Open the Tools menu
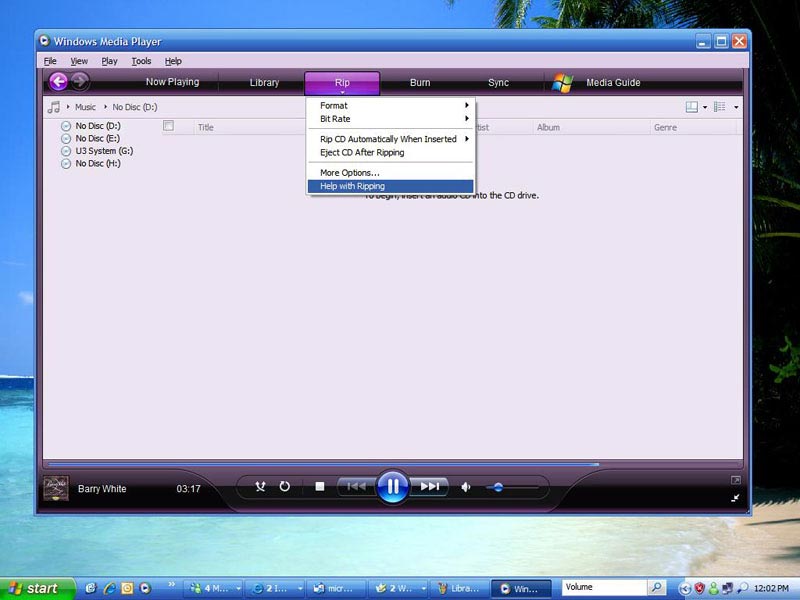 (141, 61)
